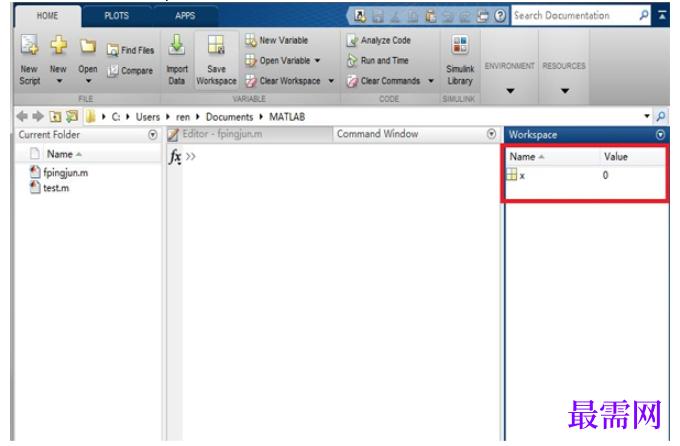
Task: Expand the Clear Workspace dropdown arrow
Action: tap(331, 81)
